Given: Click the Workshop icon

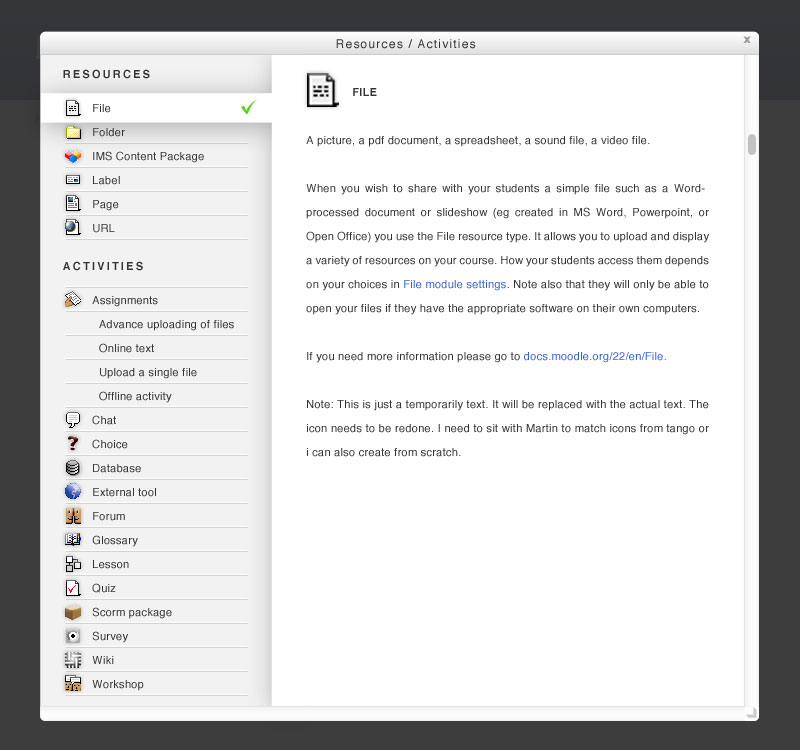Looking at the screenshot, I should click(73, 684).
